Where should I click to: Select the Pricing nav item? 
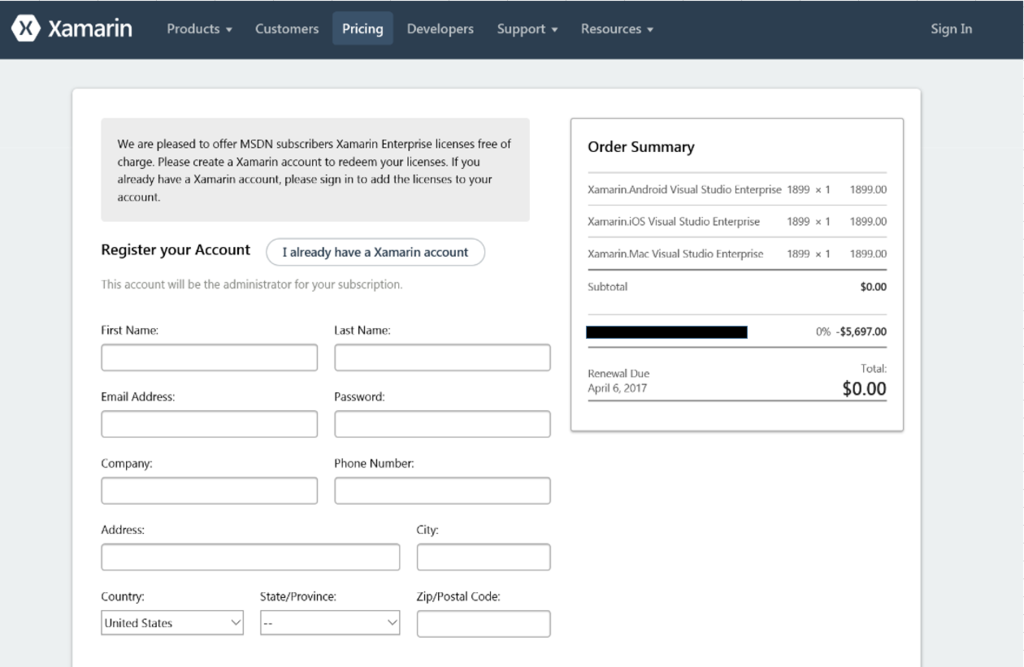pos(362,29)
